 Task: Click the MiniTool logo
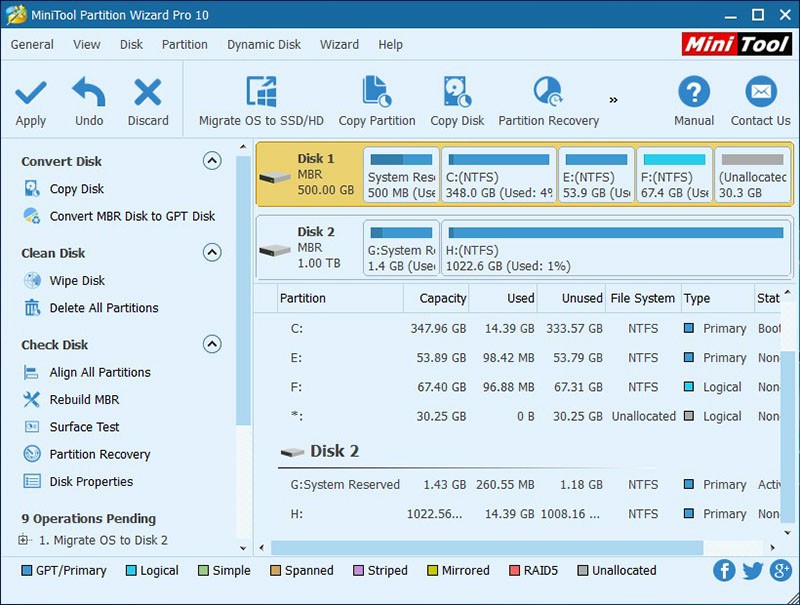[736, 44]
